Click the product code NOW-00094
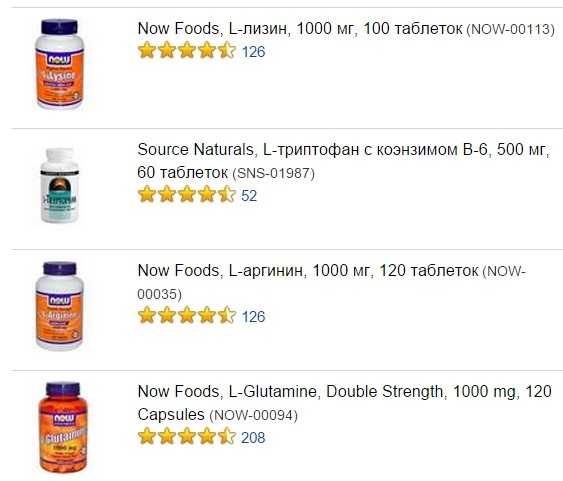 tap(253, 416)
